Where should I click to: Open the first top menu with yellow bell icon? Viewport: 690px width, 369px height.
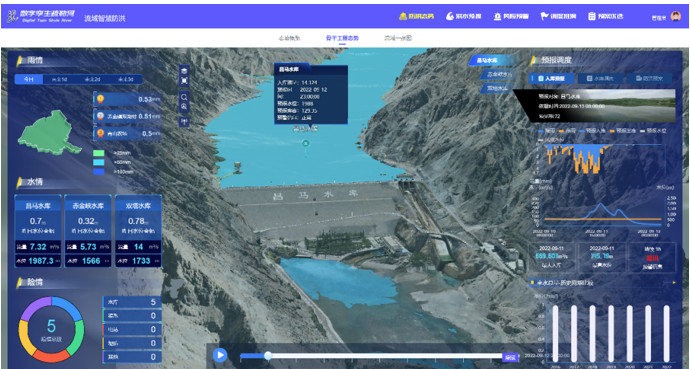click(416, 16)
